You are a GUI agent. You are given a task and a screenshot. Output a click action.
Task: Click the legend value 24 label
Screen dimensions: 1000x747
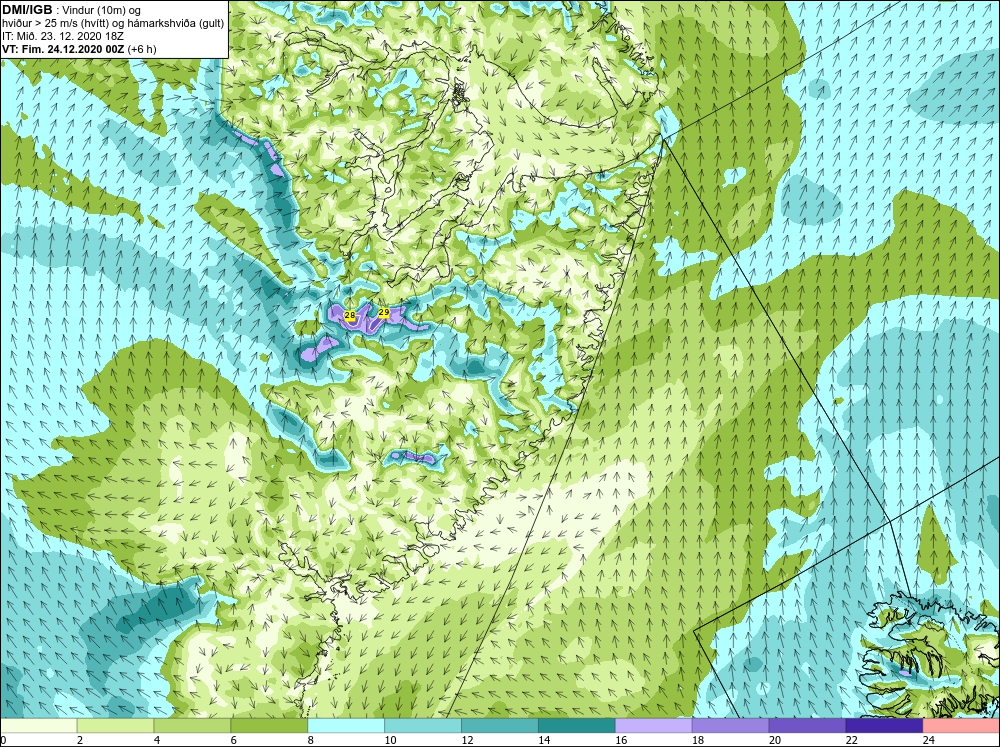click(x=929, y=740)
